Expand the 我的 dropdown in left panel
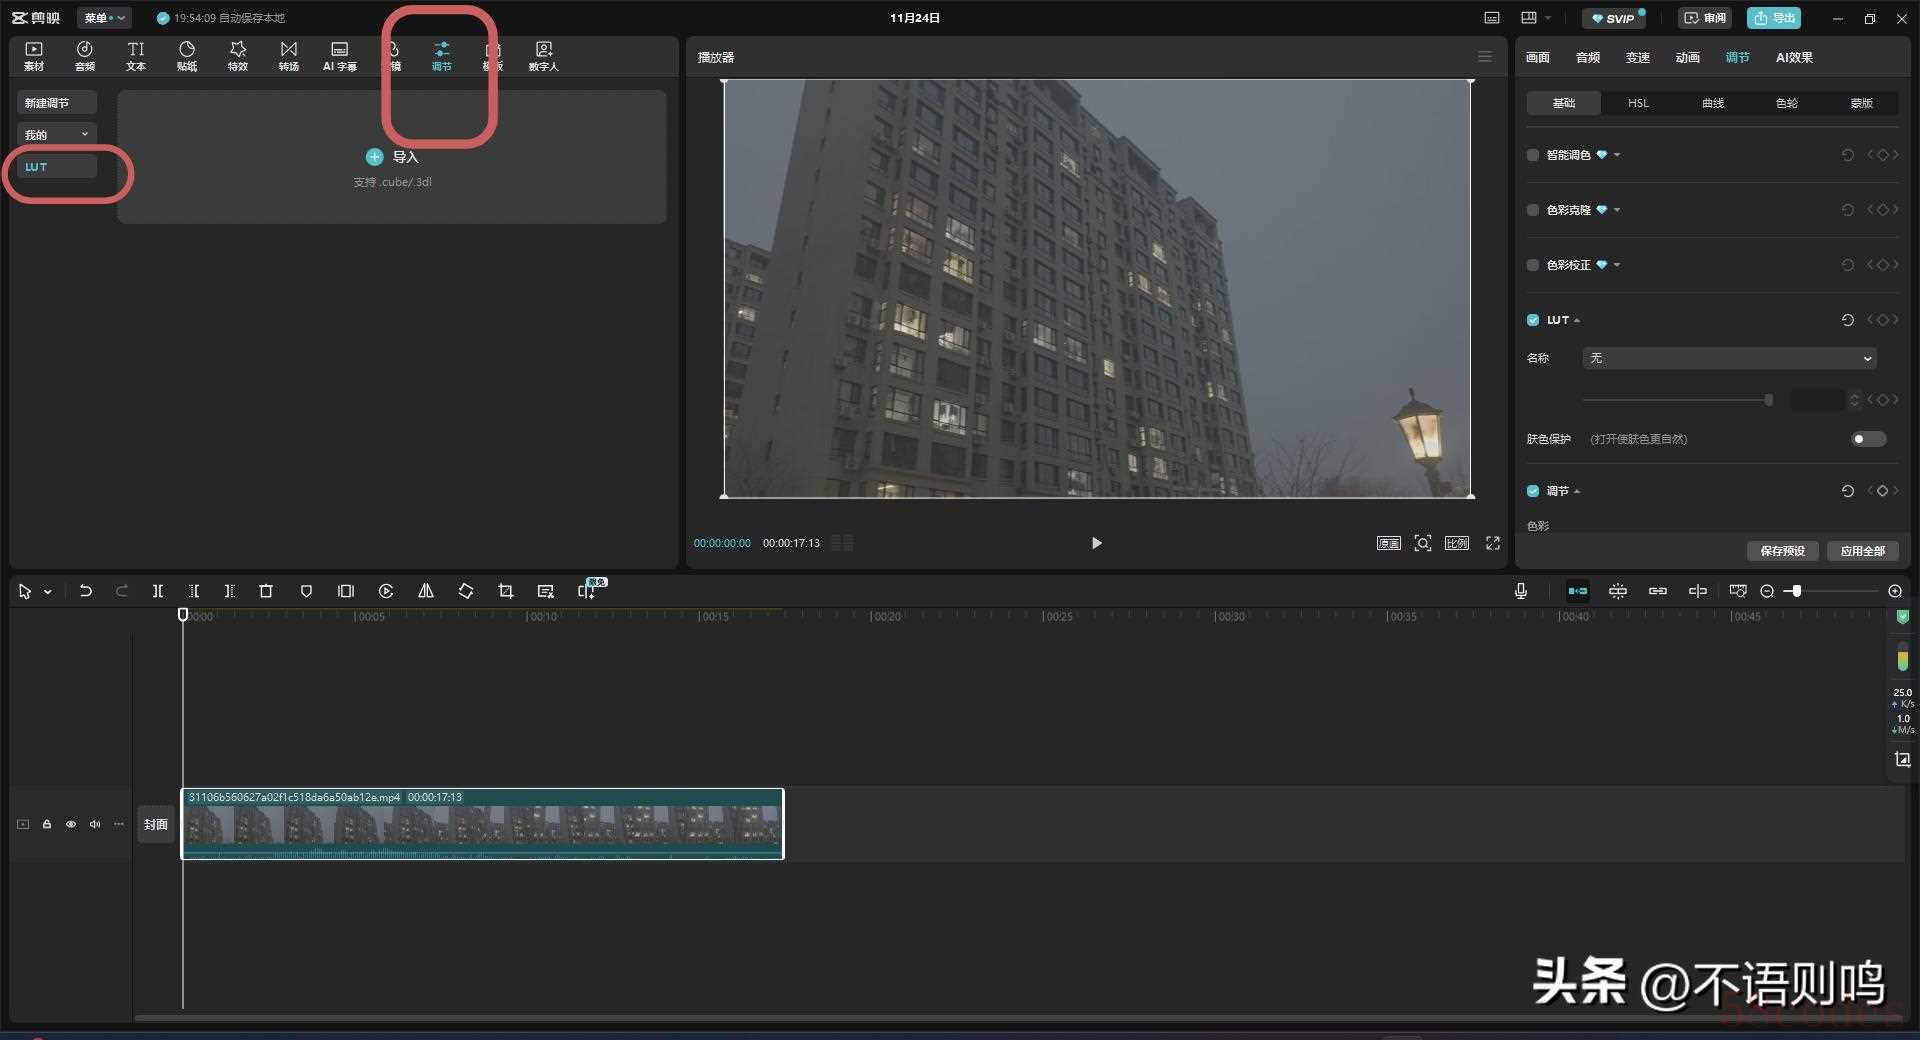 57,134
